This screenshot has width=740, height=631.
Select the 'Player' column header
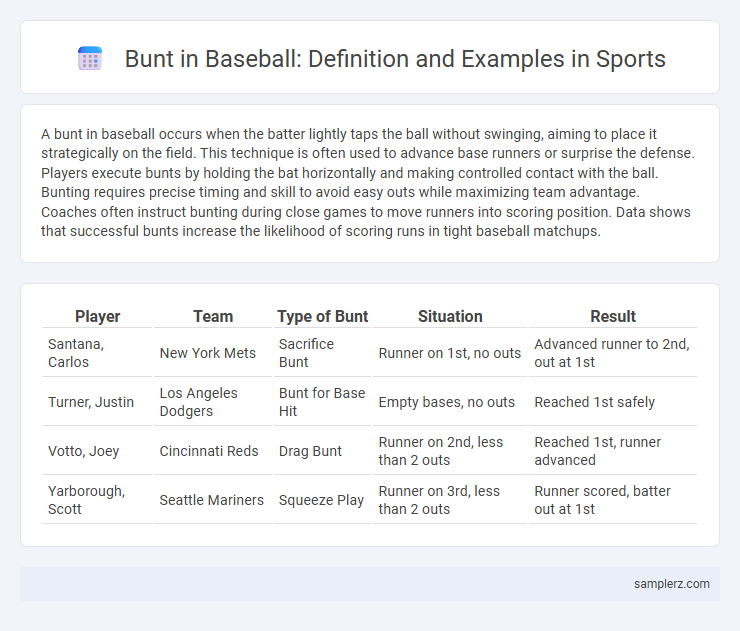(98, 316)
